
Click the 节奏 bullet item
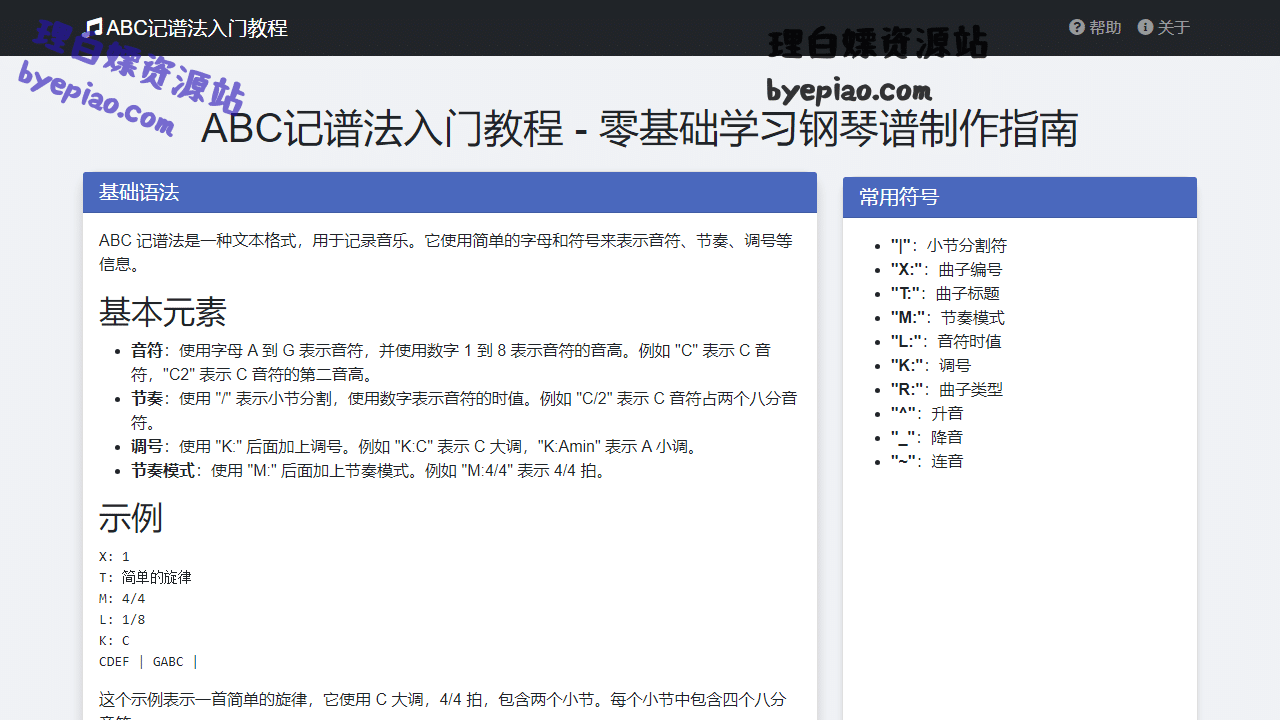pos(464,410)
